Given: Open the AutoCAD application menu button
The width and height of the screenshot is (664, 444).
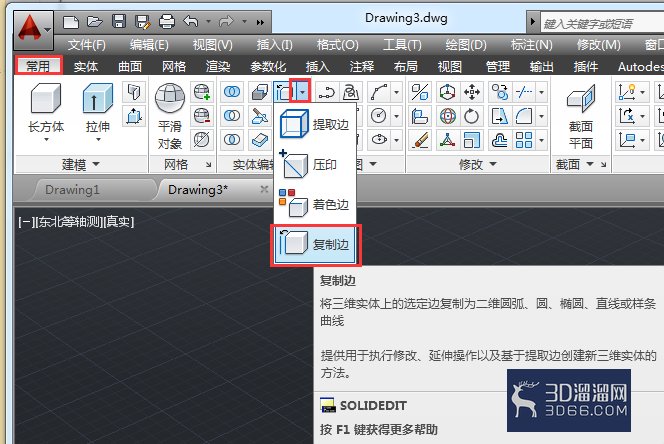Looking at the screenshot, I should [33, 30].
